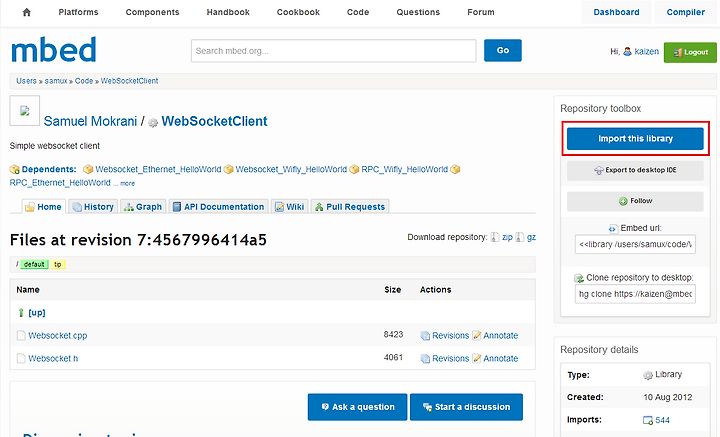Click the RPC_Wifly_HelloWorld package icon
The height and width of the screenshot is (437, 720).
coord(354,169)
